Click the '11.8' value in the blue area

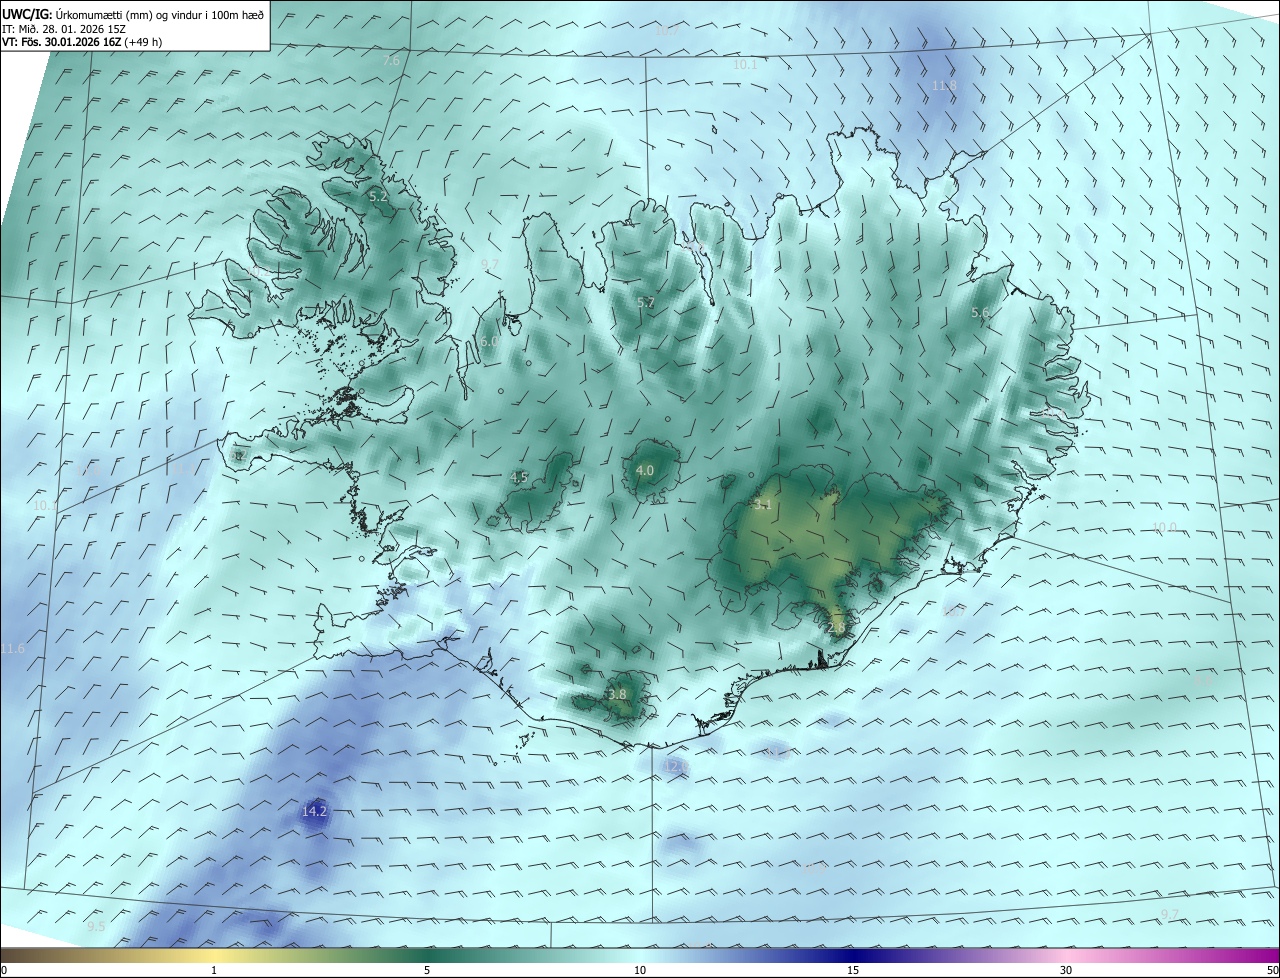[944, 86]
